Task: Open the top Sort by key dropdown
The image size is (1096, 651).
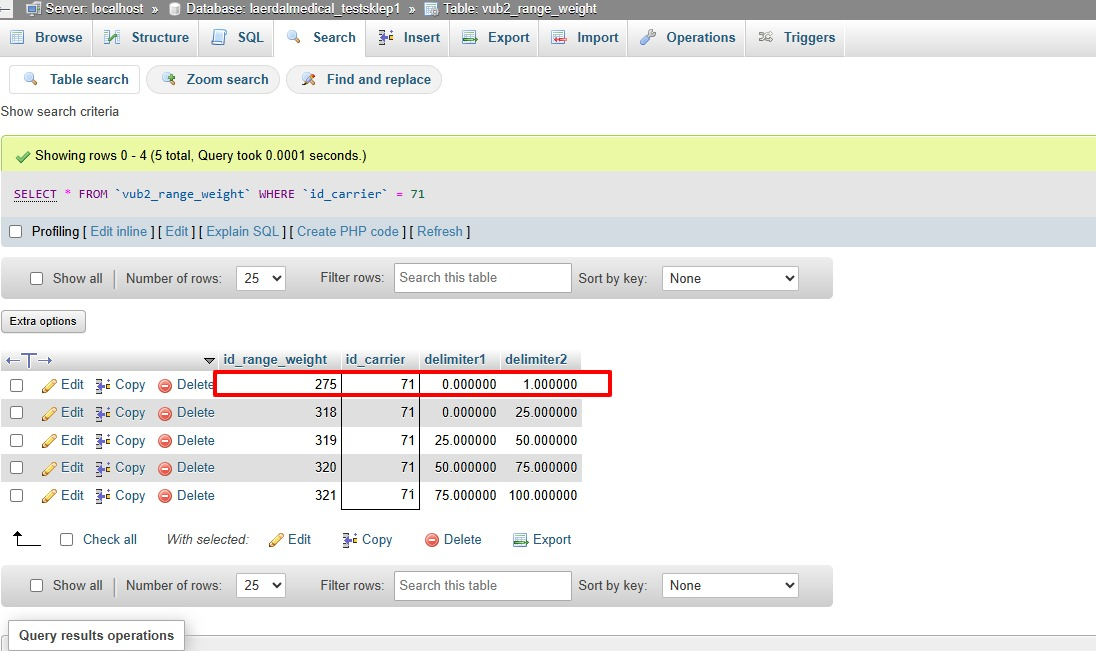Action: coord(730,278)
